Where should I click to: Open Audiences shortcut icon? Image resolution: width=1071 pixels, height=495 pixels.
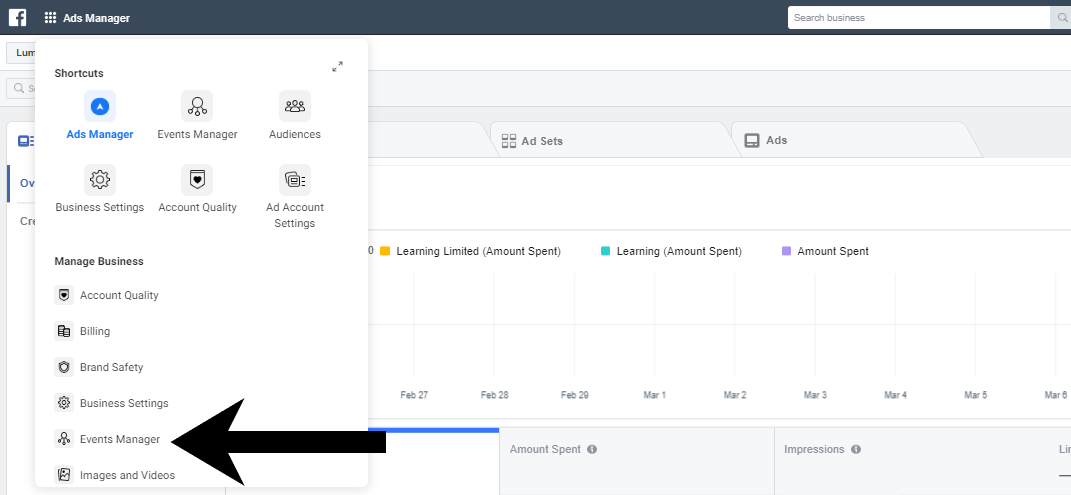click(x=295, y=106)
